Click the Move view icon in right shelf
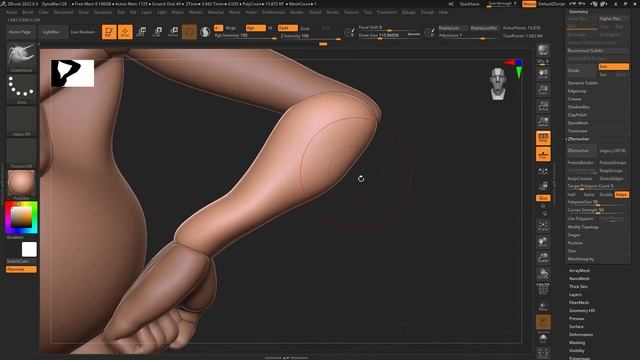Viewport: 640px width, 360px height. click(x=543, y=242)
